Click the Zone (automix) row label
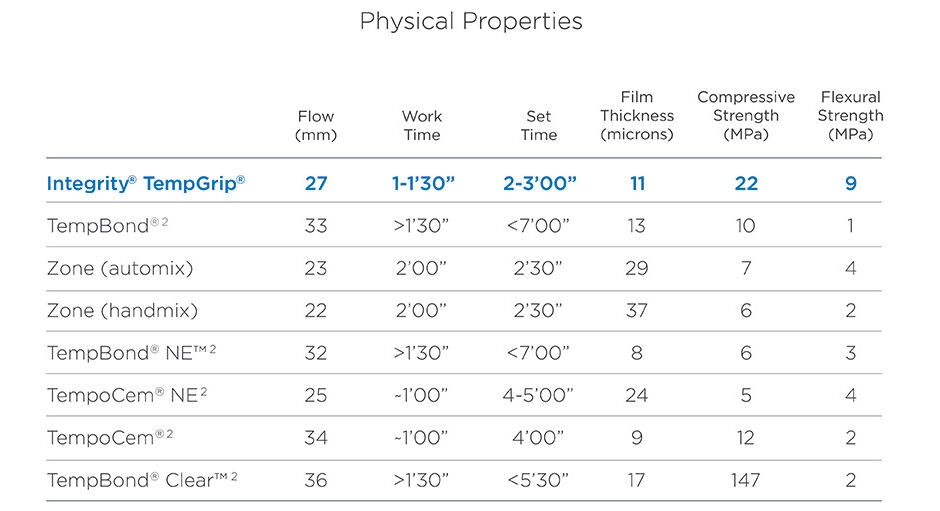This screenshot has width=940, height=511. click(120, 268)
